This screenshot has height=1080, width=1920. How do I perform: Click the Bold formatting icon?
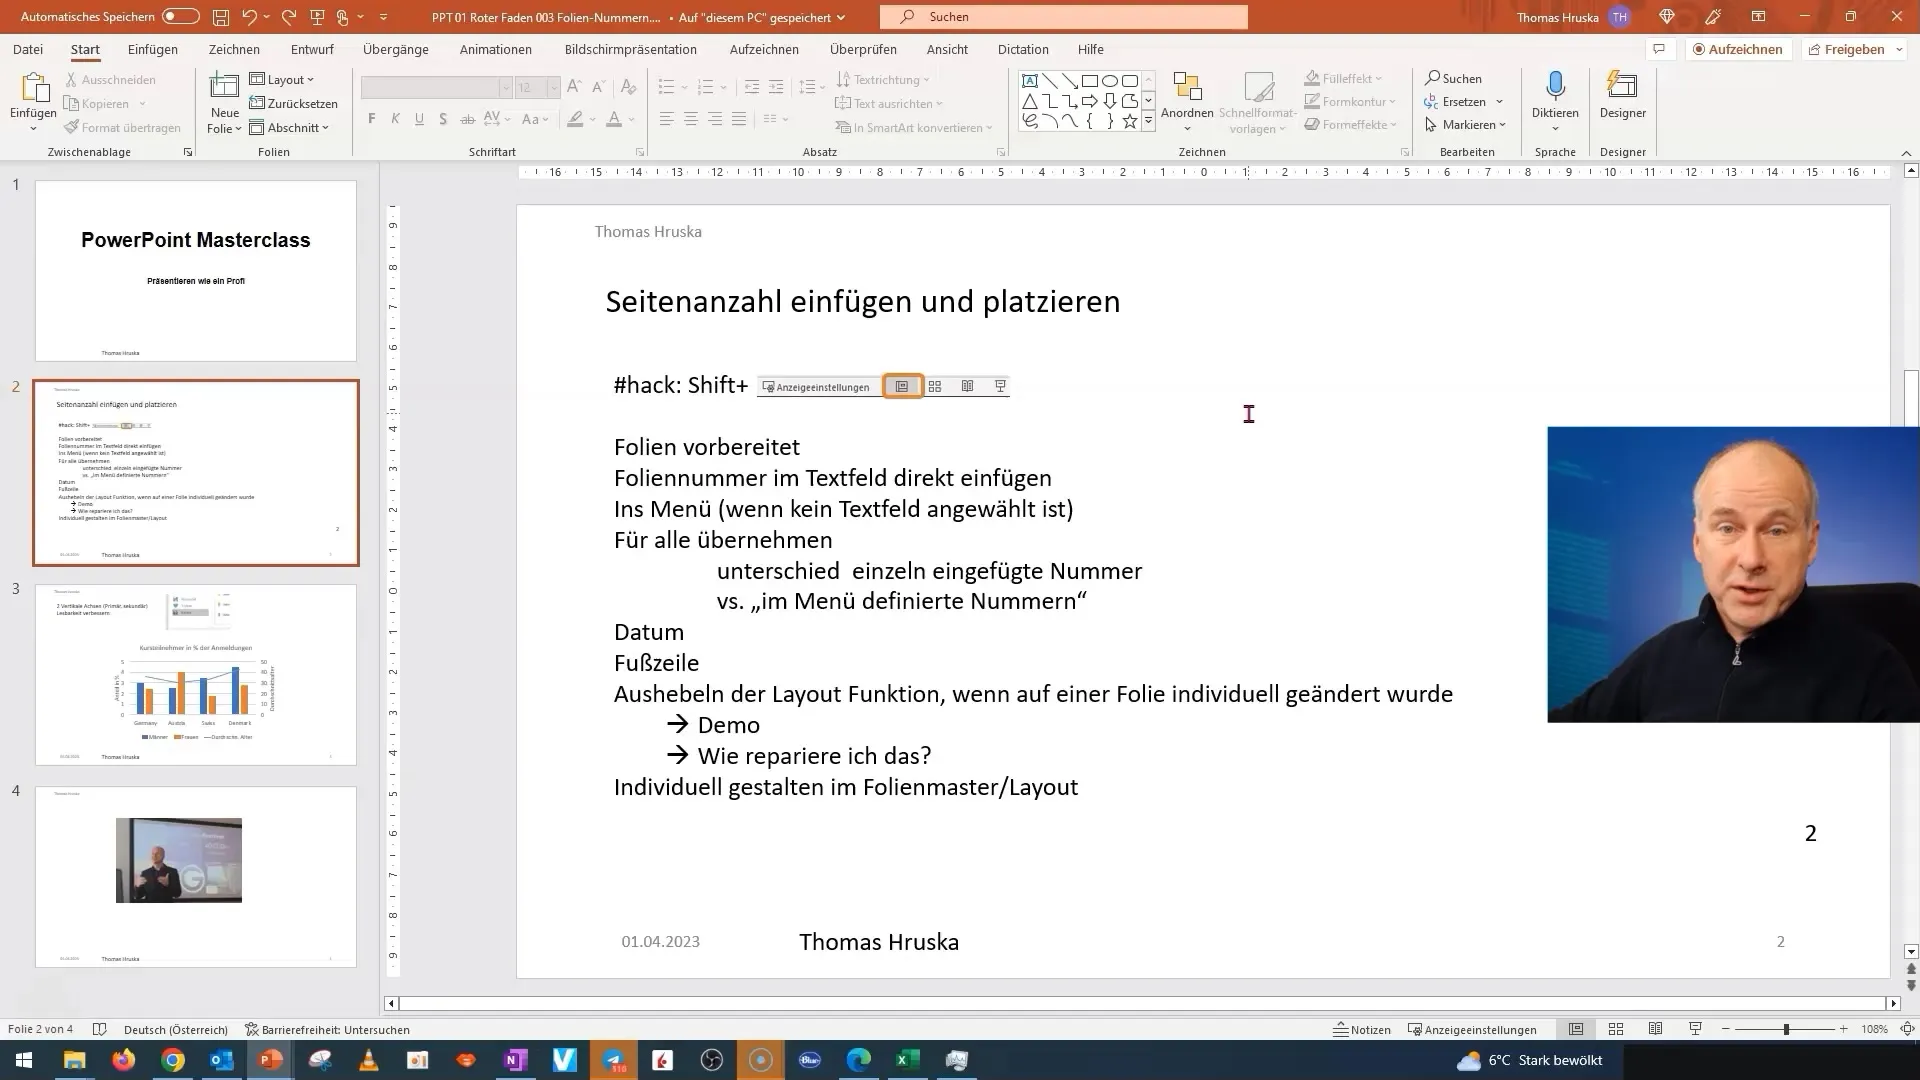tap(372, 119)
